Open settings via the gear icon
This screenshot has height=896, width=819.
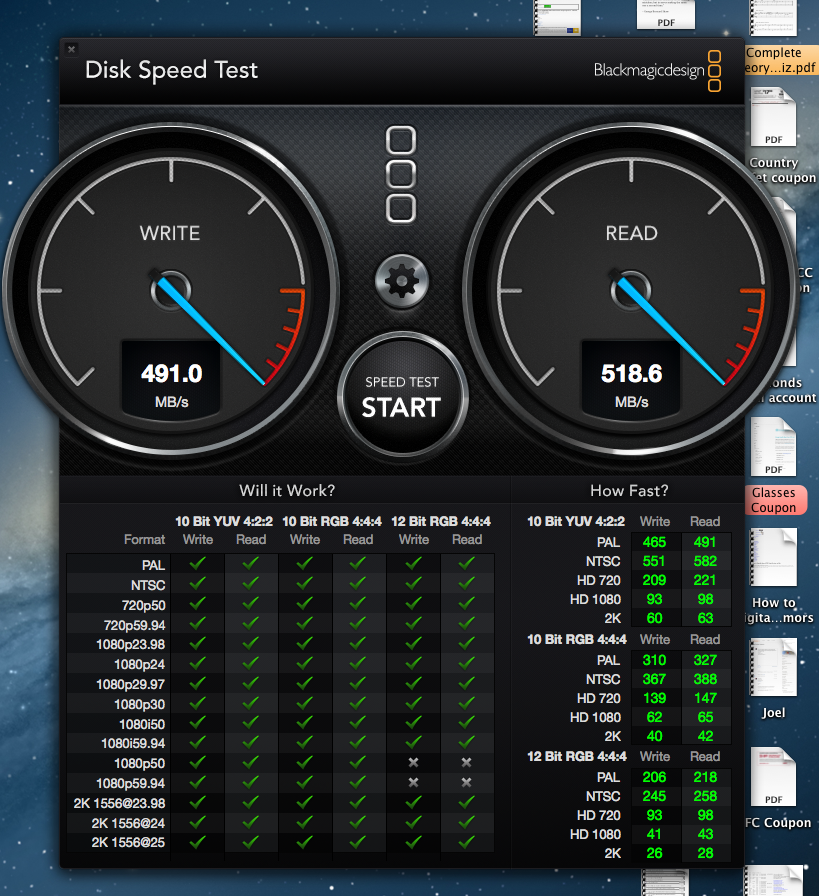tap(402, 281)
